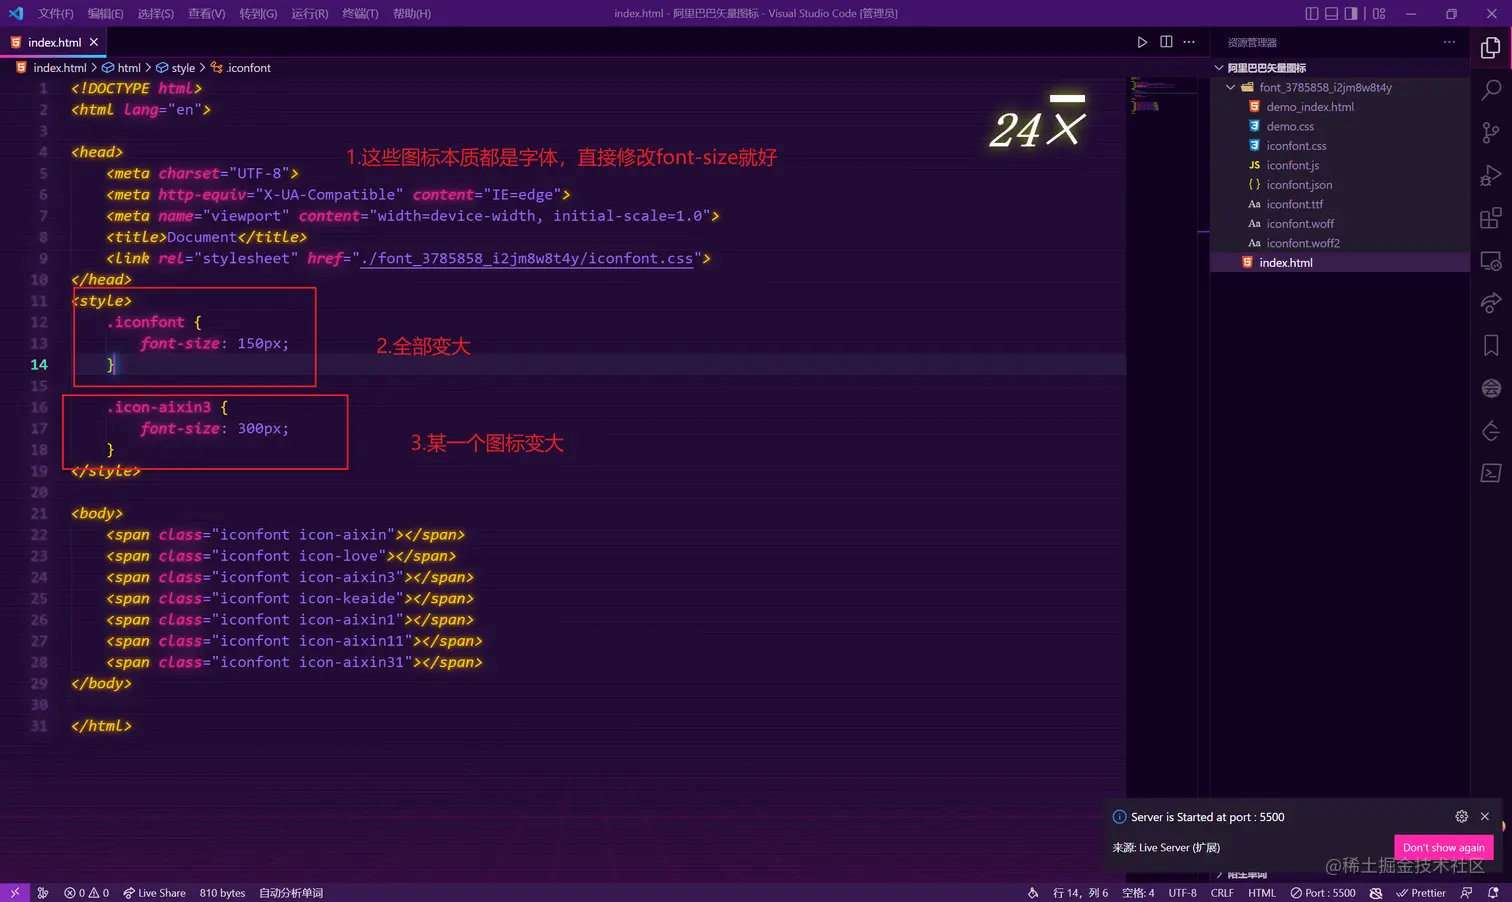Screen dimensions: 1512x902
Task: Click Prettier formatter status item
Action: coord(1421,893)
